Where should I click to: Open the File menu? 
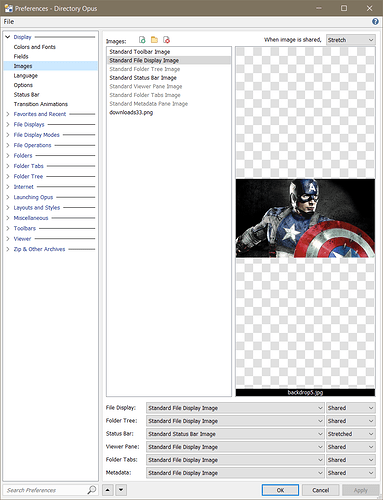coord(9,22)
